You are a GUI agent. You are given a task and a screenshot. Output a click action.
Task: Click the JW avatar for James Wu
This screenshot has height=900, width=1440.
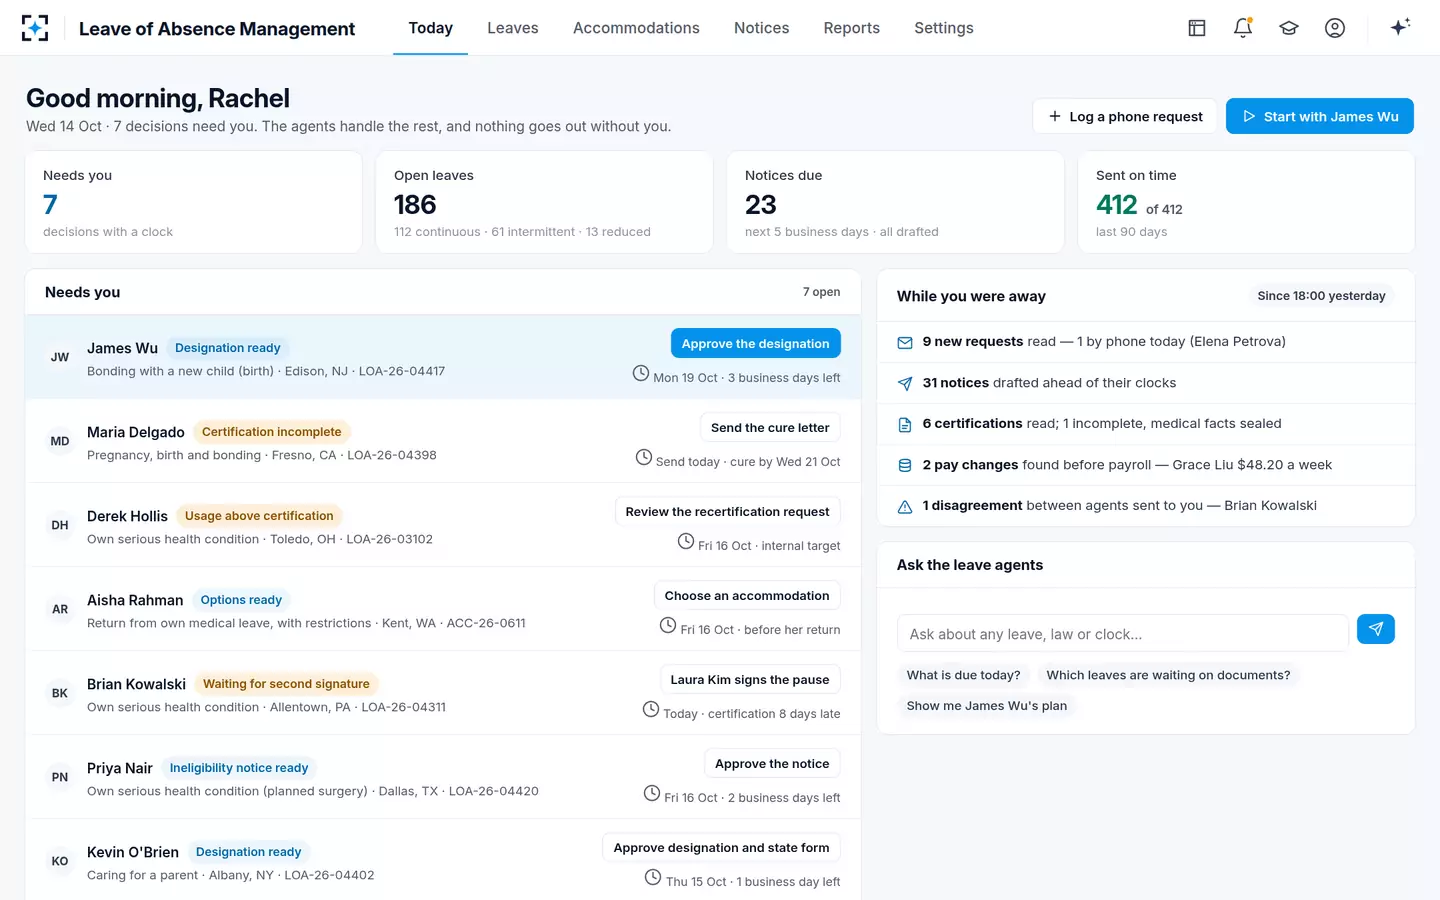[60, 357]
